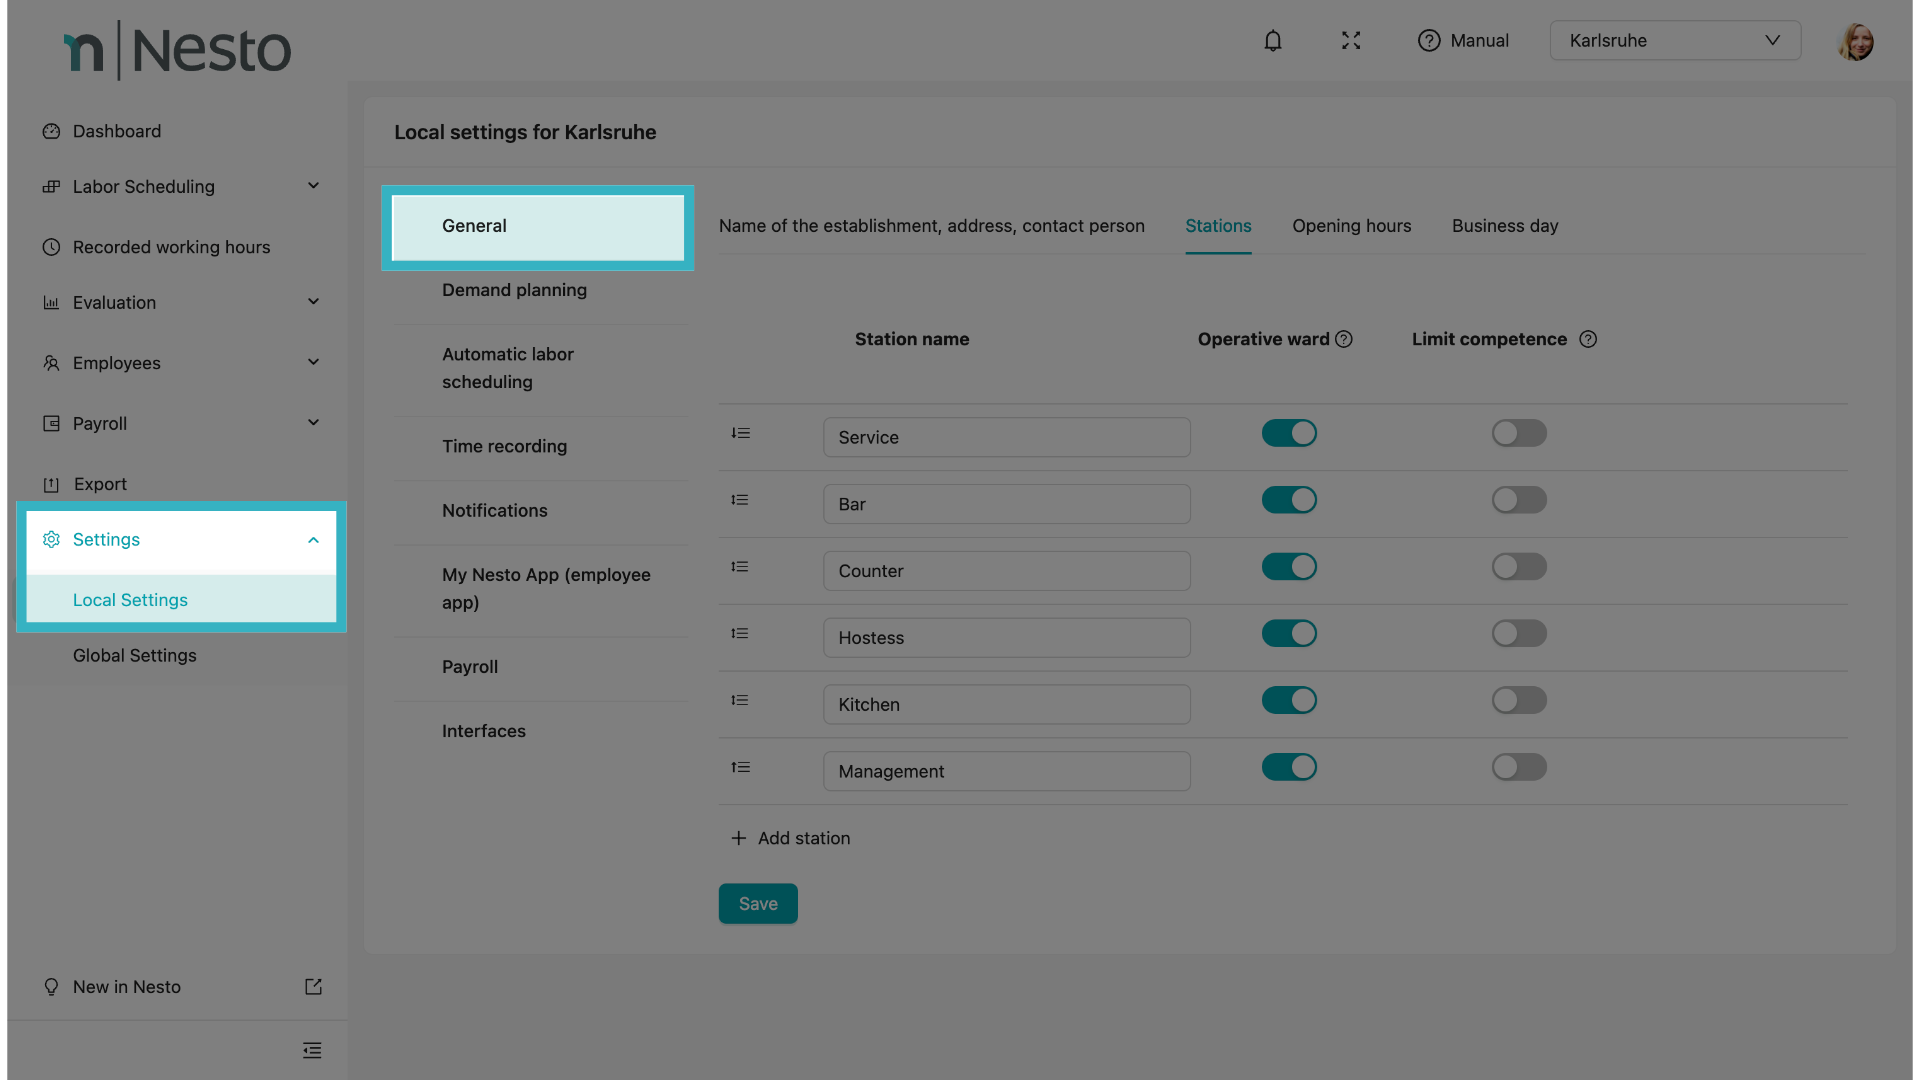
Task: Turn off Operative ward for Hostess
Action: click(1289, 634)
